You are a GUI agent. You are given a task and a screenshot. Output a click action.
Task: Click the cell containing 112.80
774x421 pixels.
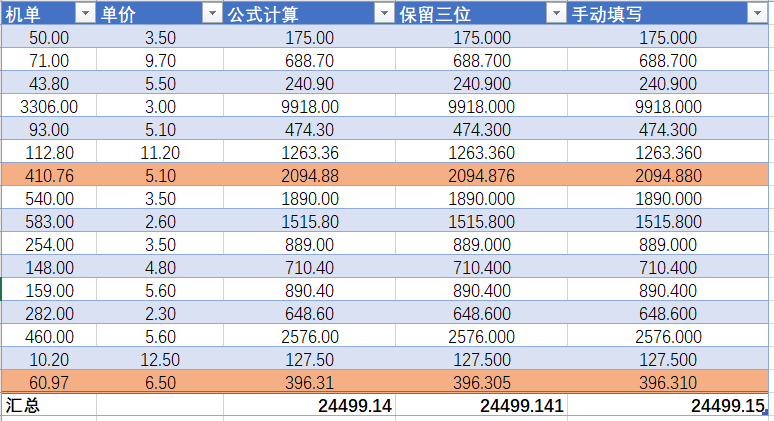pos(49,153)
